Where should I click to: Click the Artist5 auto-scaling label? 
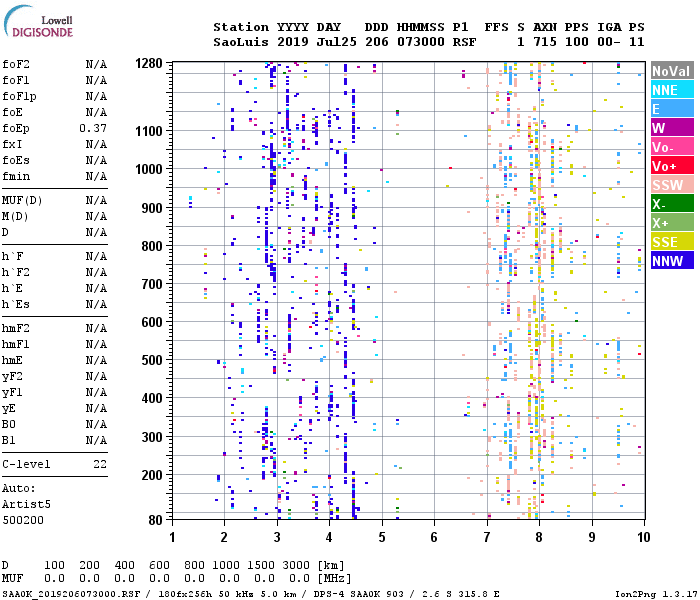(x=26, y=505)
